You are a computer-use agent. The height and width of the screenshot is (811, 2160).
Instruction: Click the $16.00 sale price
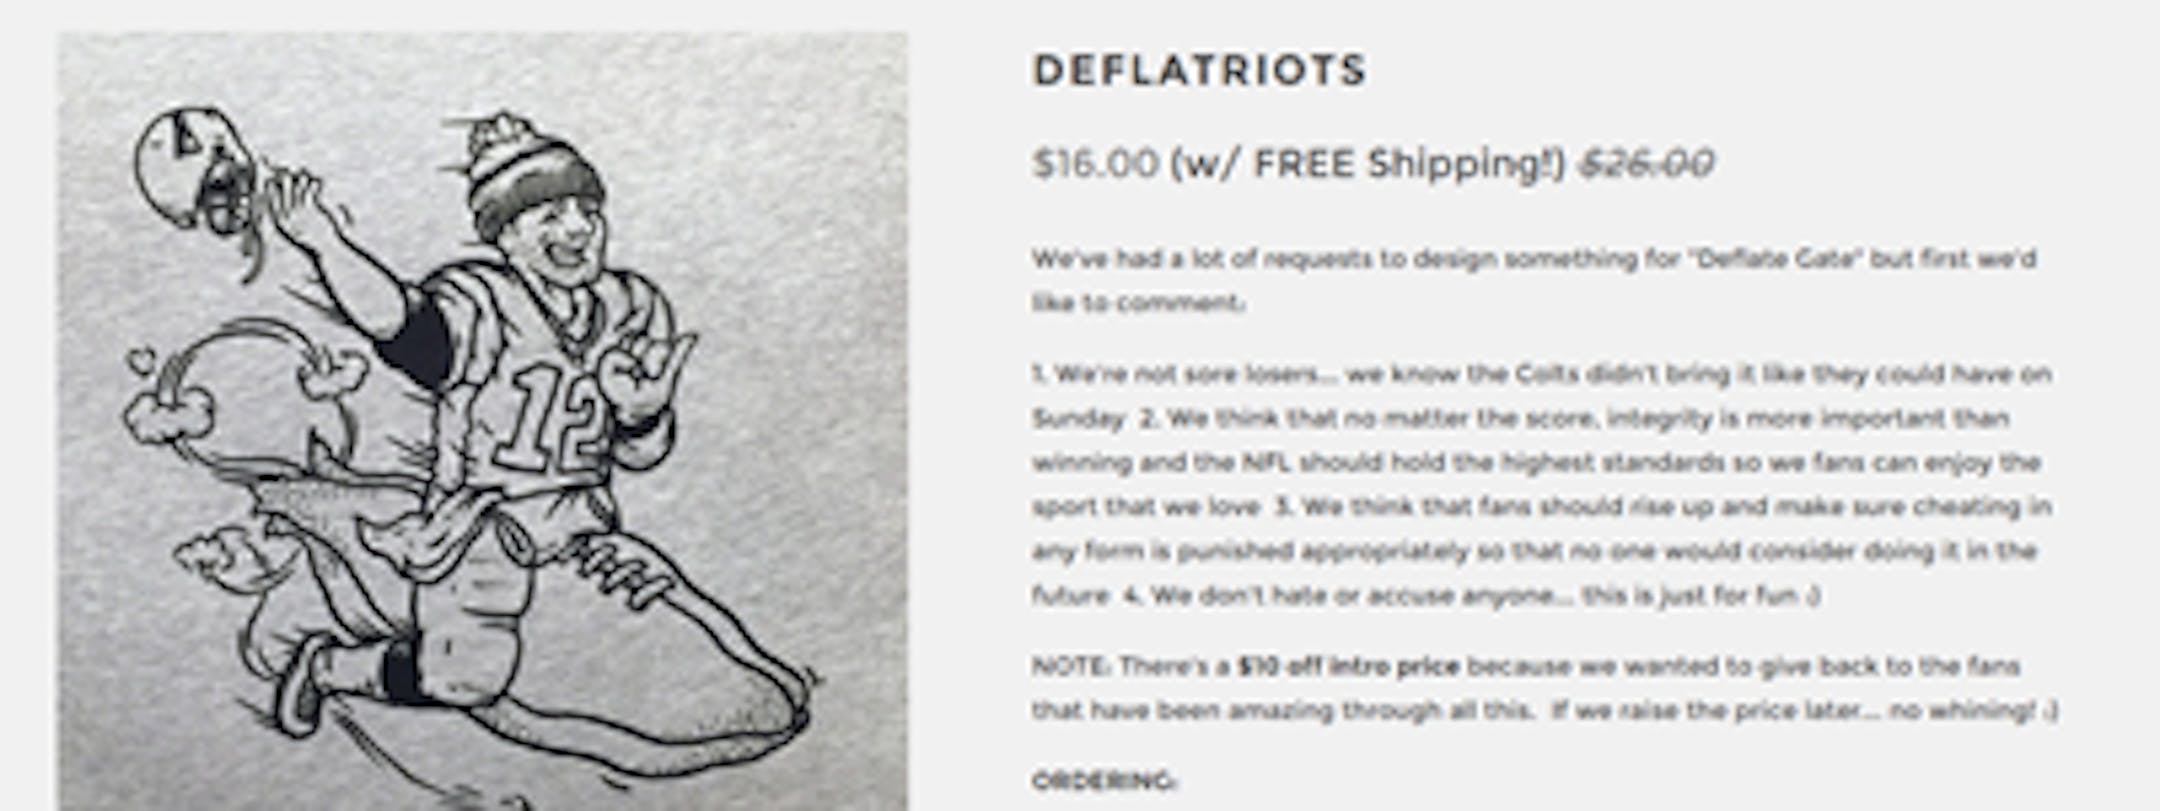point(1095,163)
